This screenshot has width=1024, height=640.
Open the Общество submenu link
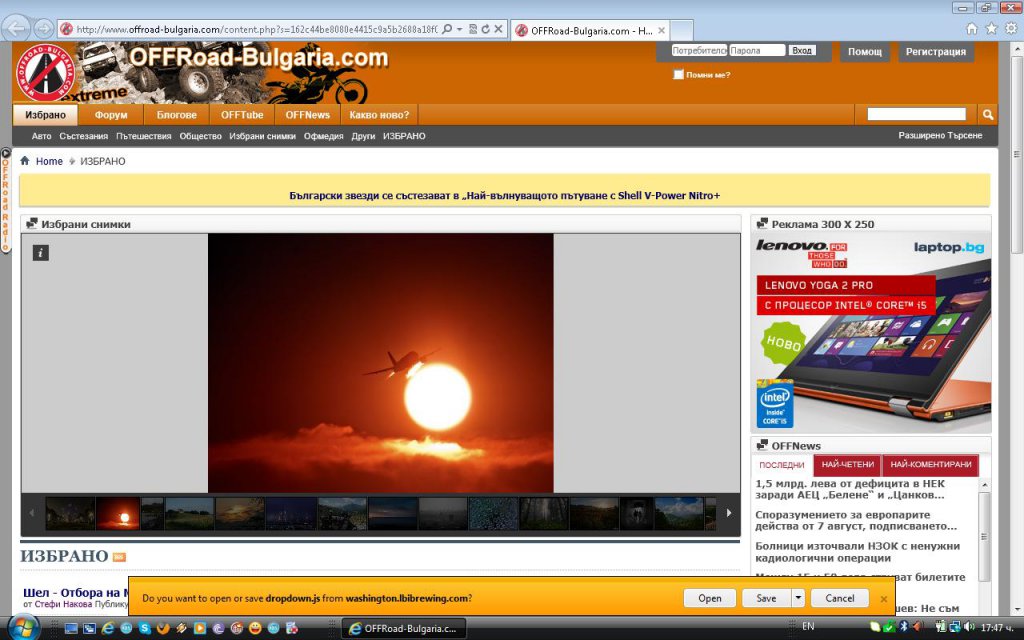[x=200, y=136]
